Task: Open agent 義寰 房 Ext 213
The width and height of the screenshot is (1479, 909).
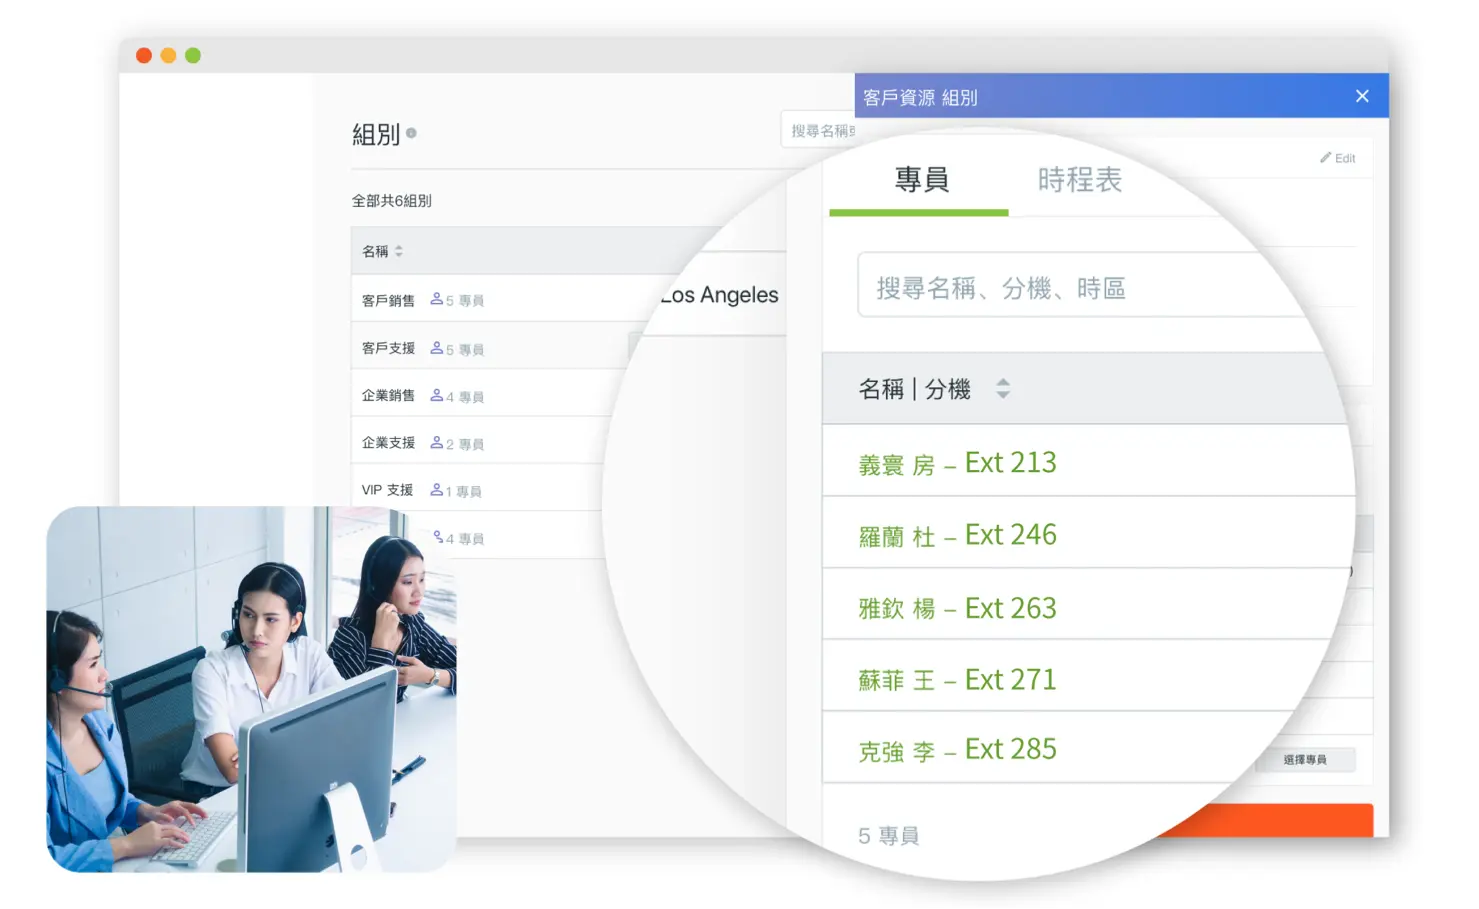Action: coord(957,463)
